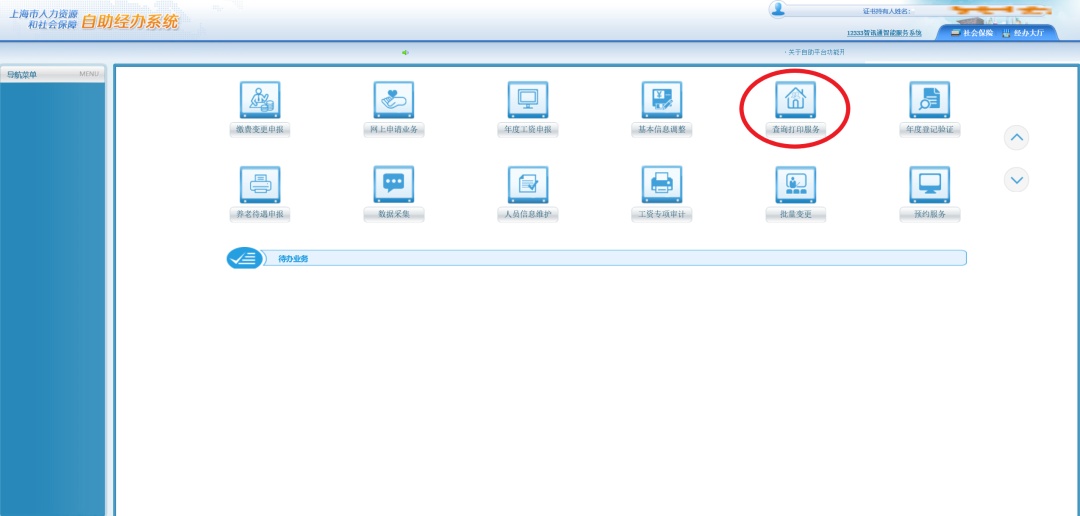Open 缴费变更申报 icon
This screenshot has height=516, width=1080.
click(x=260, y=101)
